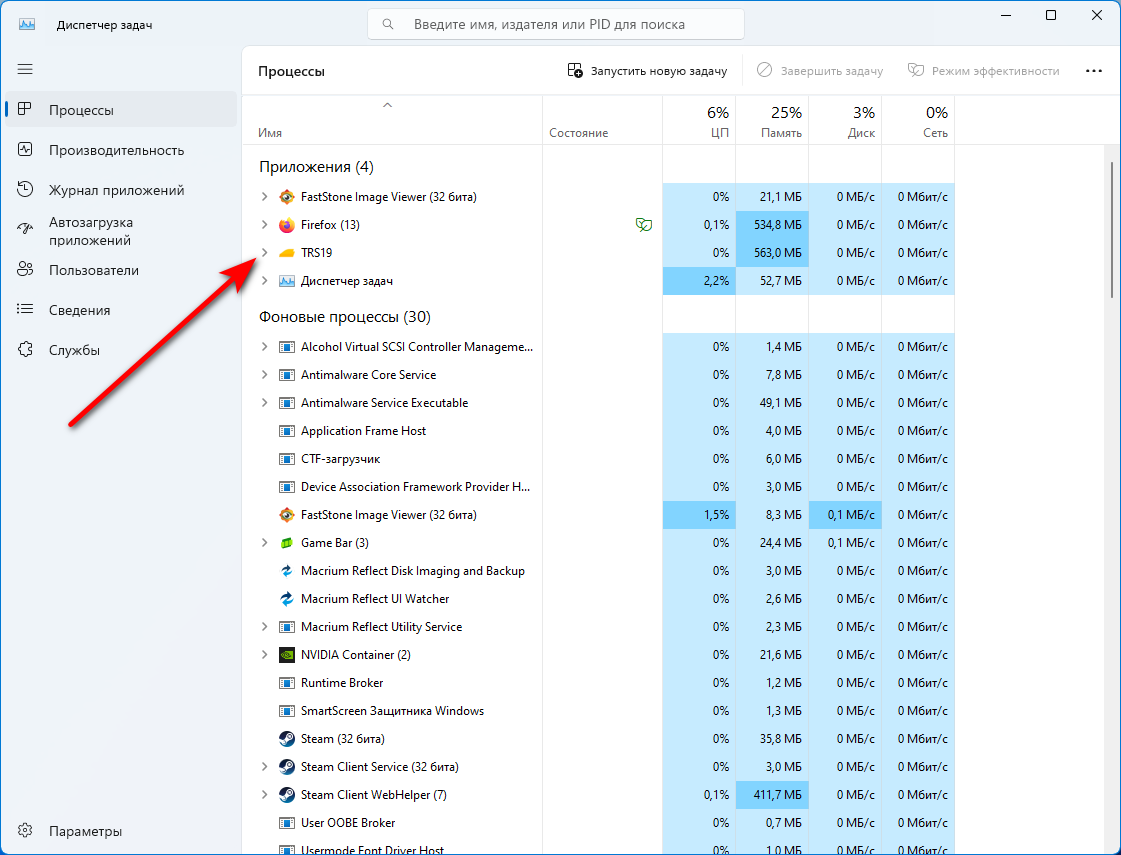Sort by the Сеть column header
1121x855 pixels.
[x=918, y=121]
